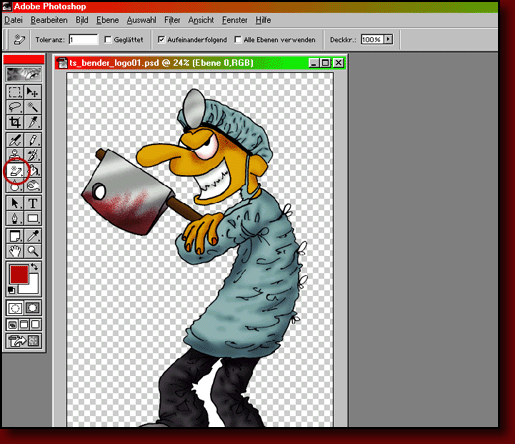
Task: Open the Filter menu
Action: pyautogui.click(x=172, y=20)
